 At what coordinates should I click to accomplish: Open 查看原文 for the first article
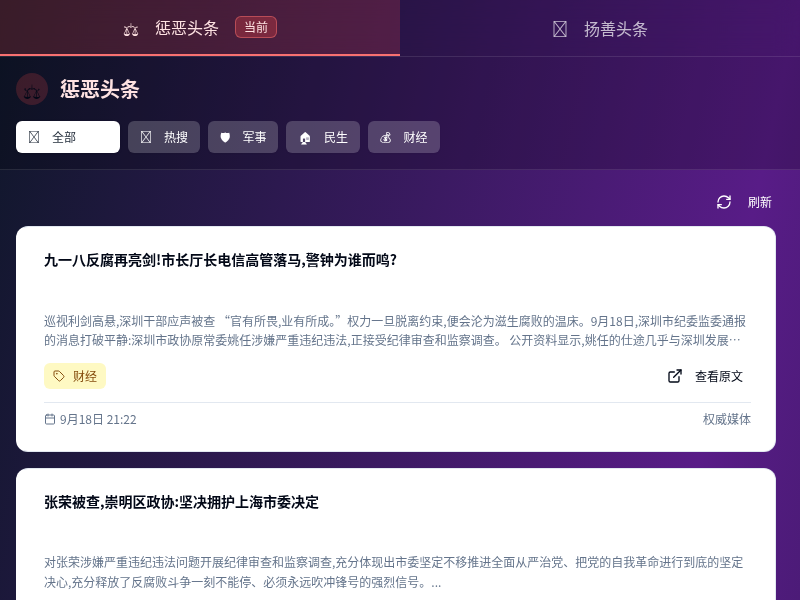coord(718,376)
